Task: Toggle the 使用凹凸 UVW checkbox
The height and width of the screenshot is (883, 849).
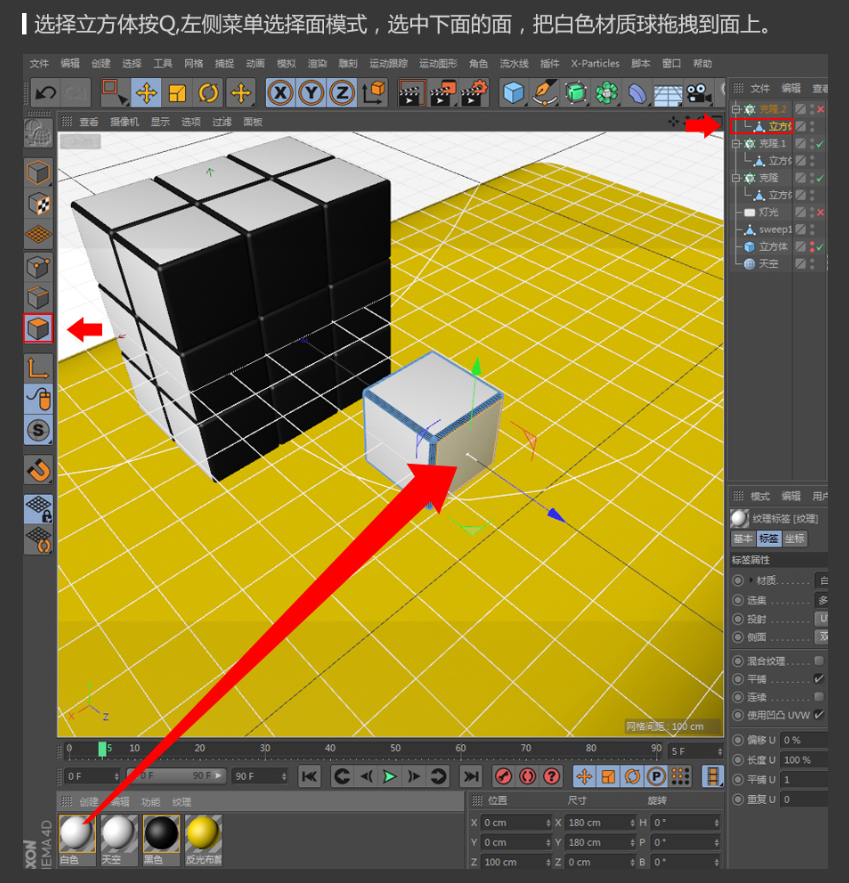Action: coord(819,715)
